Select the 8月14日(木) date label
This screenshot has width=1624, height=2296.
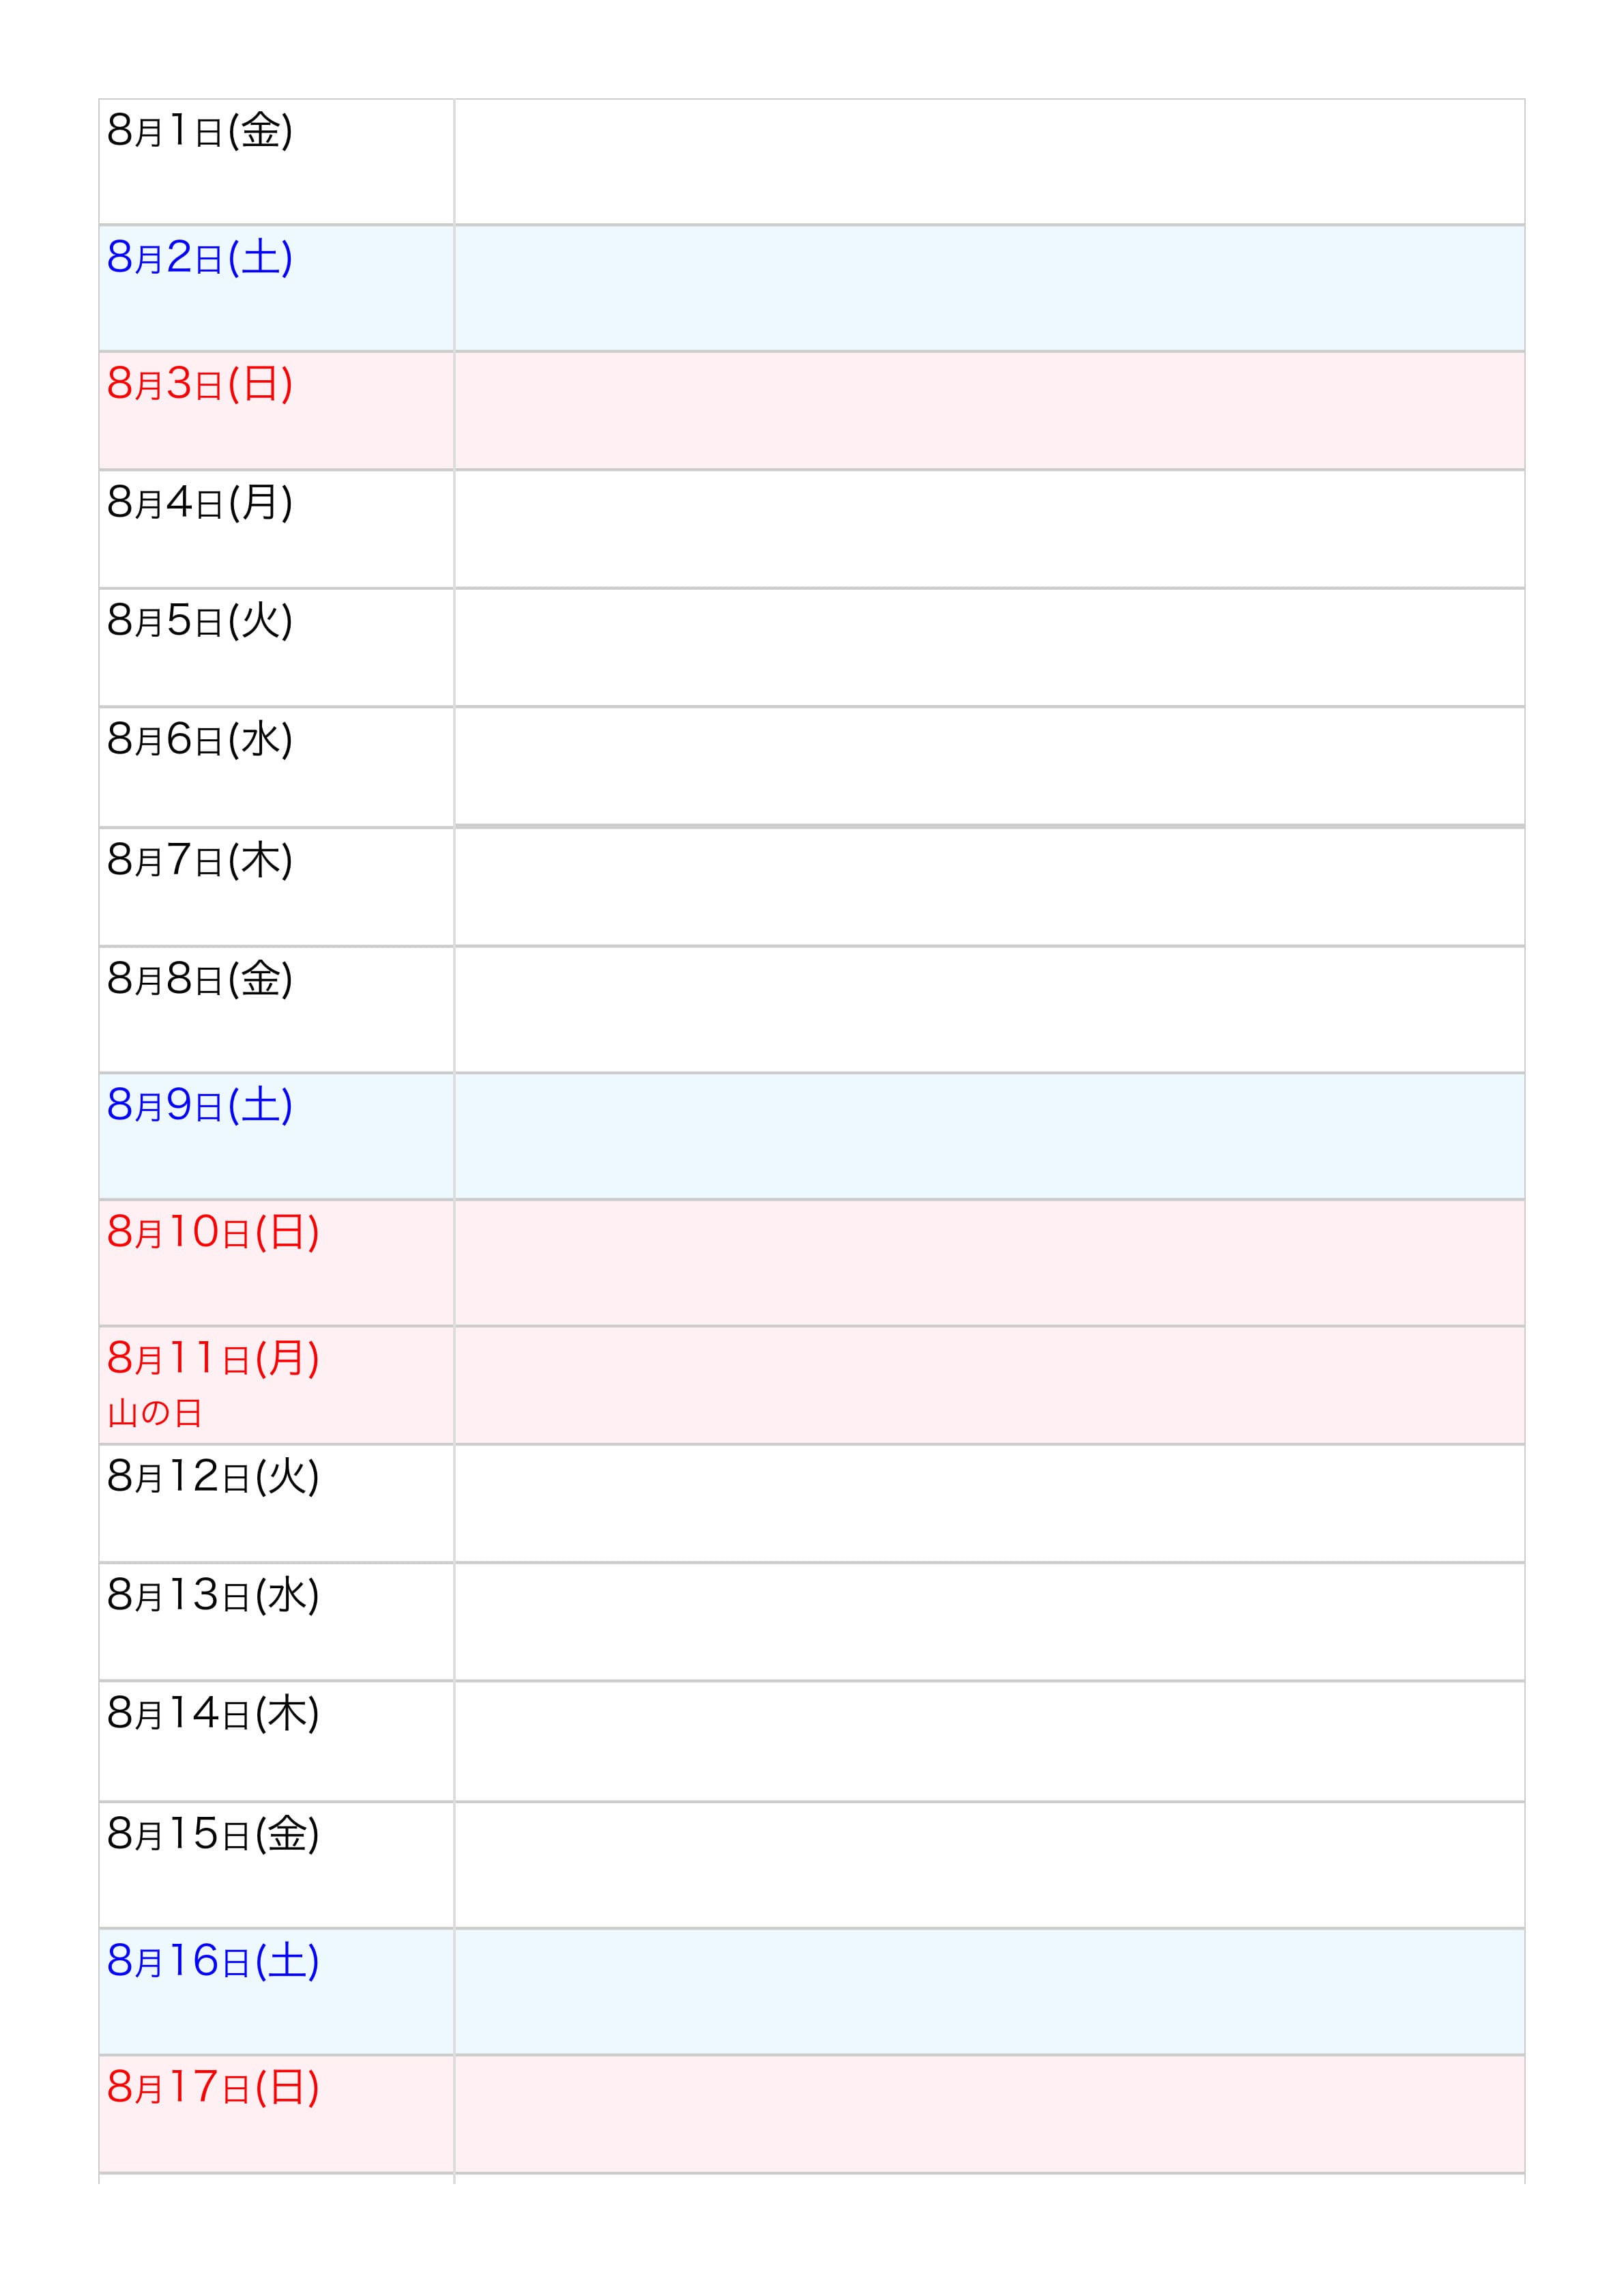[213, 1713]
